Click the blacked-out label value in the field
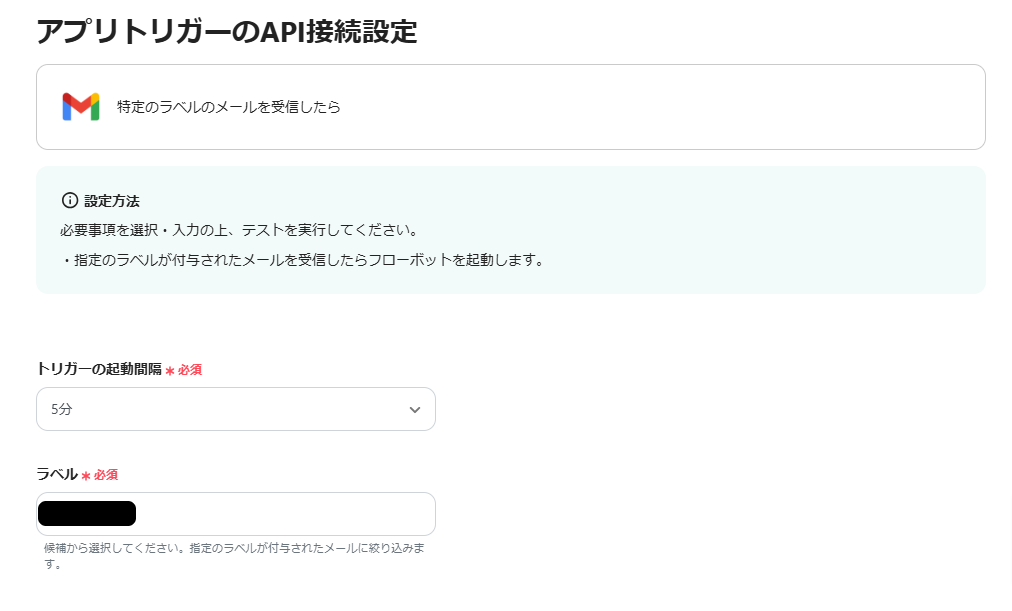Image resolution: width=1012 pixels, height=611 pixels. click(x=86, y=514)
